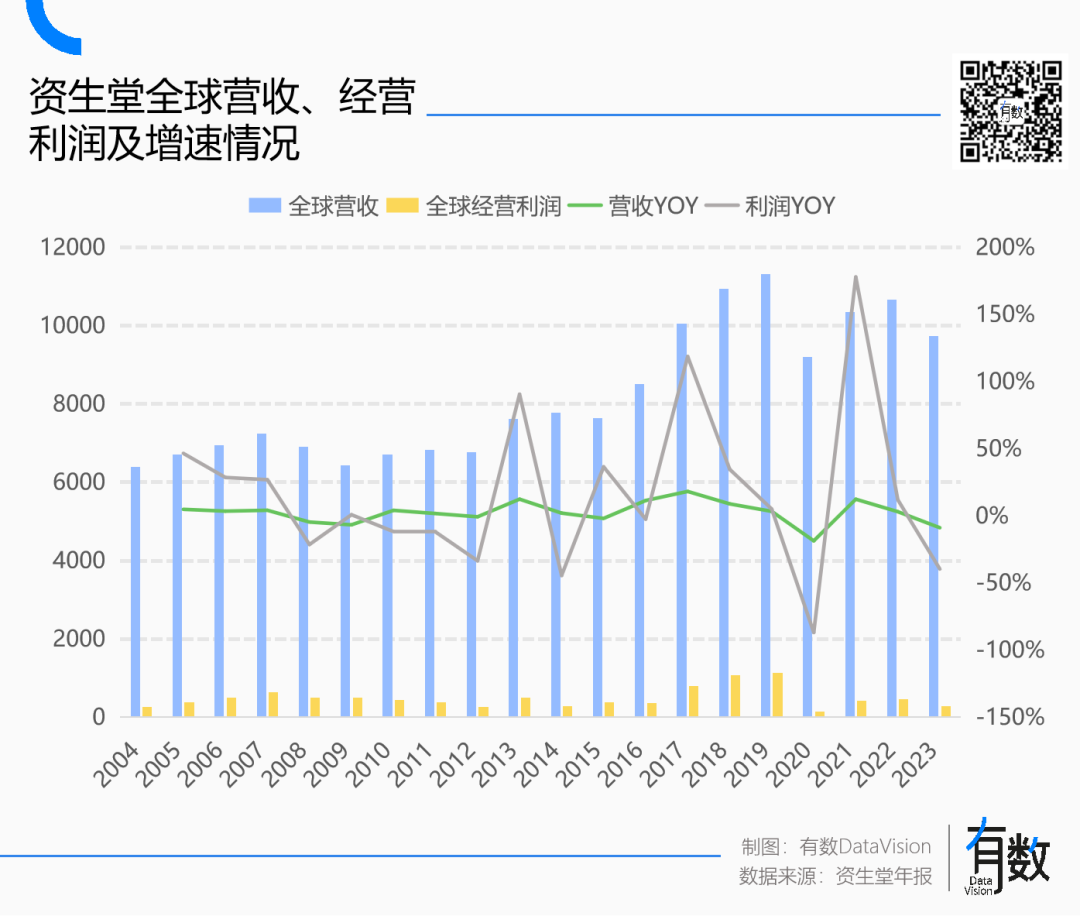The width and height of the screenshot is (1080, 916).
Task: Click the 6000 left axis label
Action: (79, 482)
